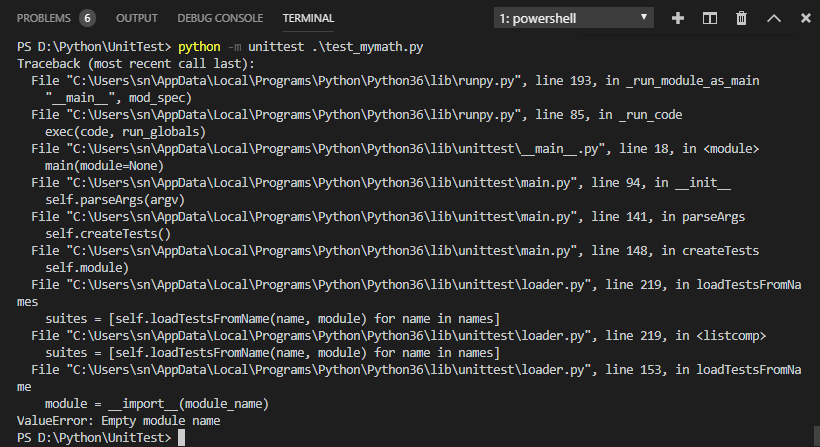This screenshot has width=820, height=447.
Task: Click 'self.parseArgs(argv)' line
Action: coord(115,200)
